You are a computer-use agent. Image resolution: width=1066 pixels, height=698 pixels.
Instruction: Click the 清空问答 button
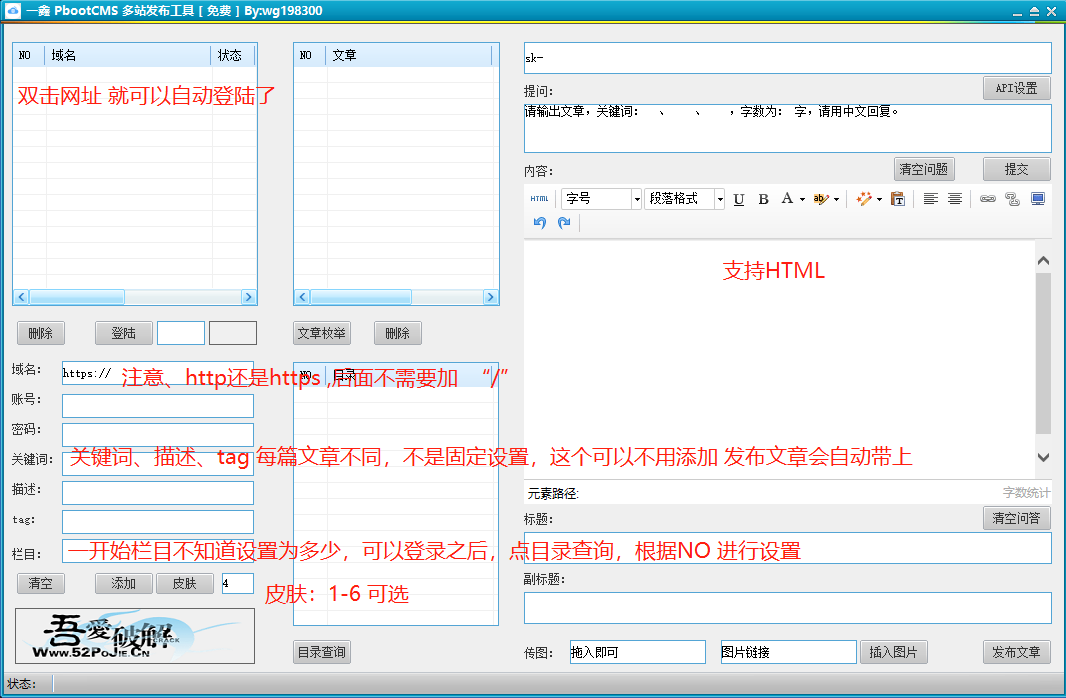pos(1016,518)
